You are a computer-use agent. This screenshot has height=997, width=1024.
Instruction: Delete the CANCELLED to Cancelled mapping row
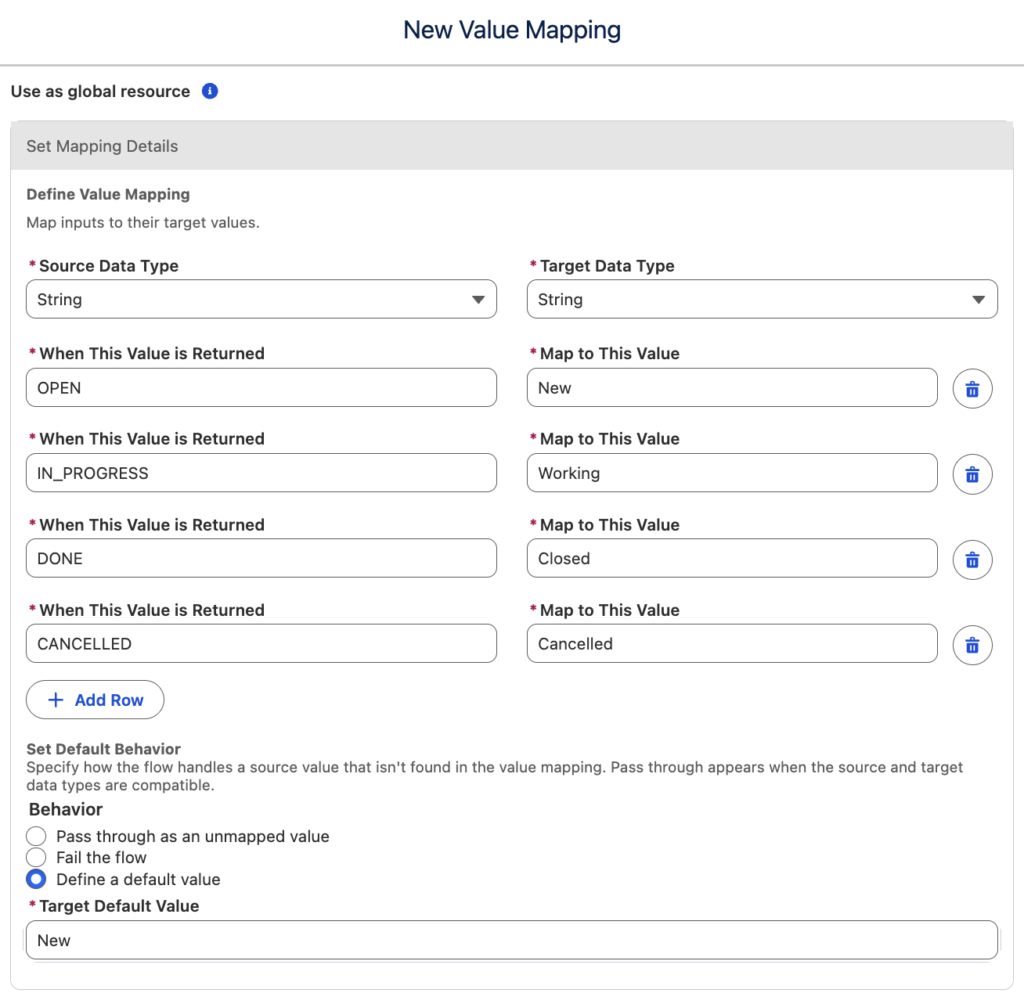pyautogui.click(x=972, y=644)
